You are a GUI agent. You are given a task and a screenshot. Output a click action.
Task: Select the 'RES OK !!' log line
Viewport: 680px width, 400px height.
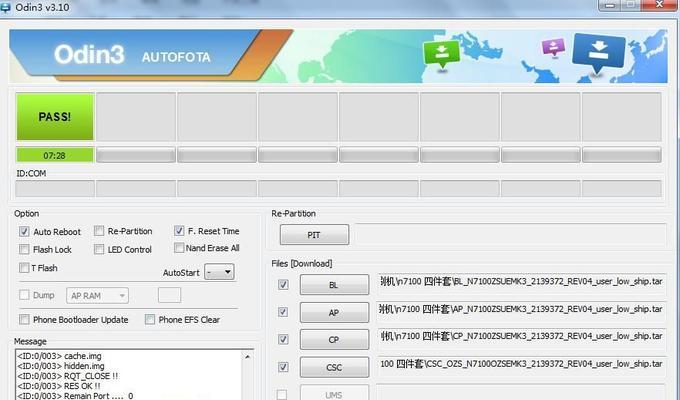[59, 386]
